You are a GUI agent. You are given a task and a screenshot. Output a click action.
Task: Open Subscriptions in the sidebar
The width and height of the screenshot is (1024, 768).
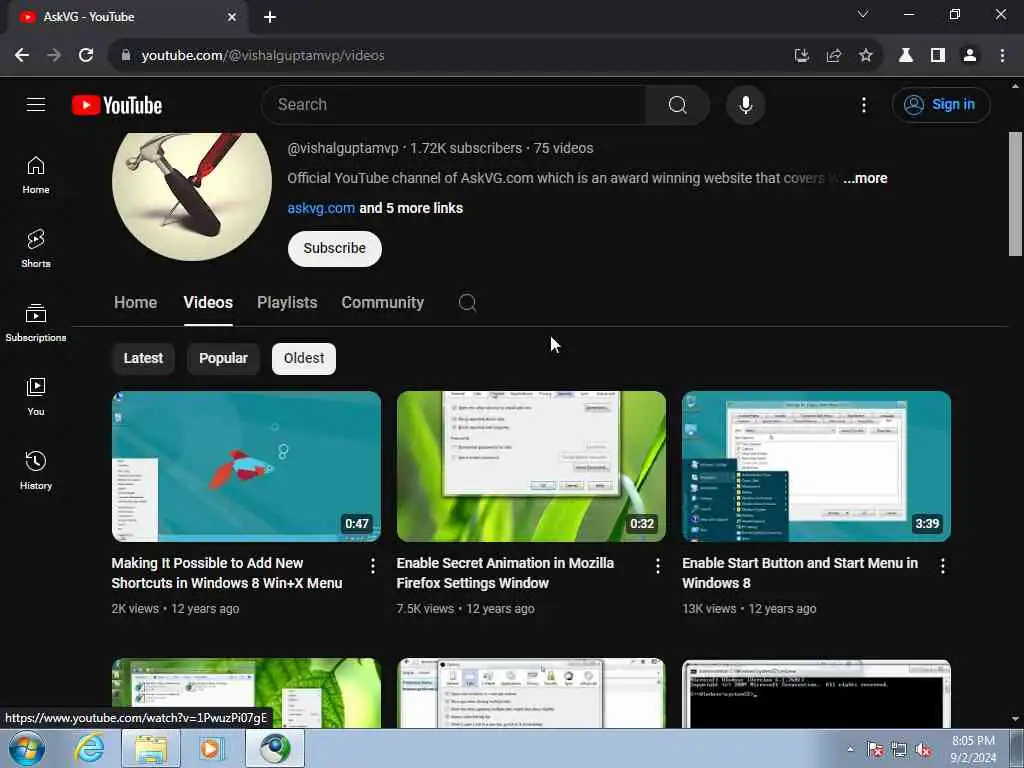point(36,323)
